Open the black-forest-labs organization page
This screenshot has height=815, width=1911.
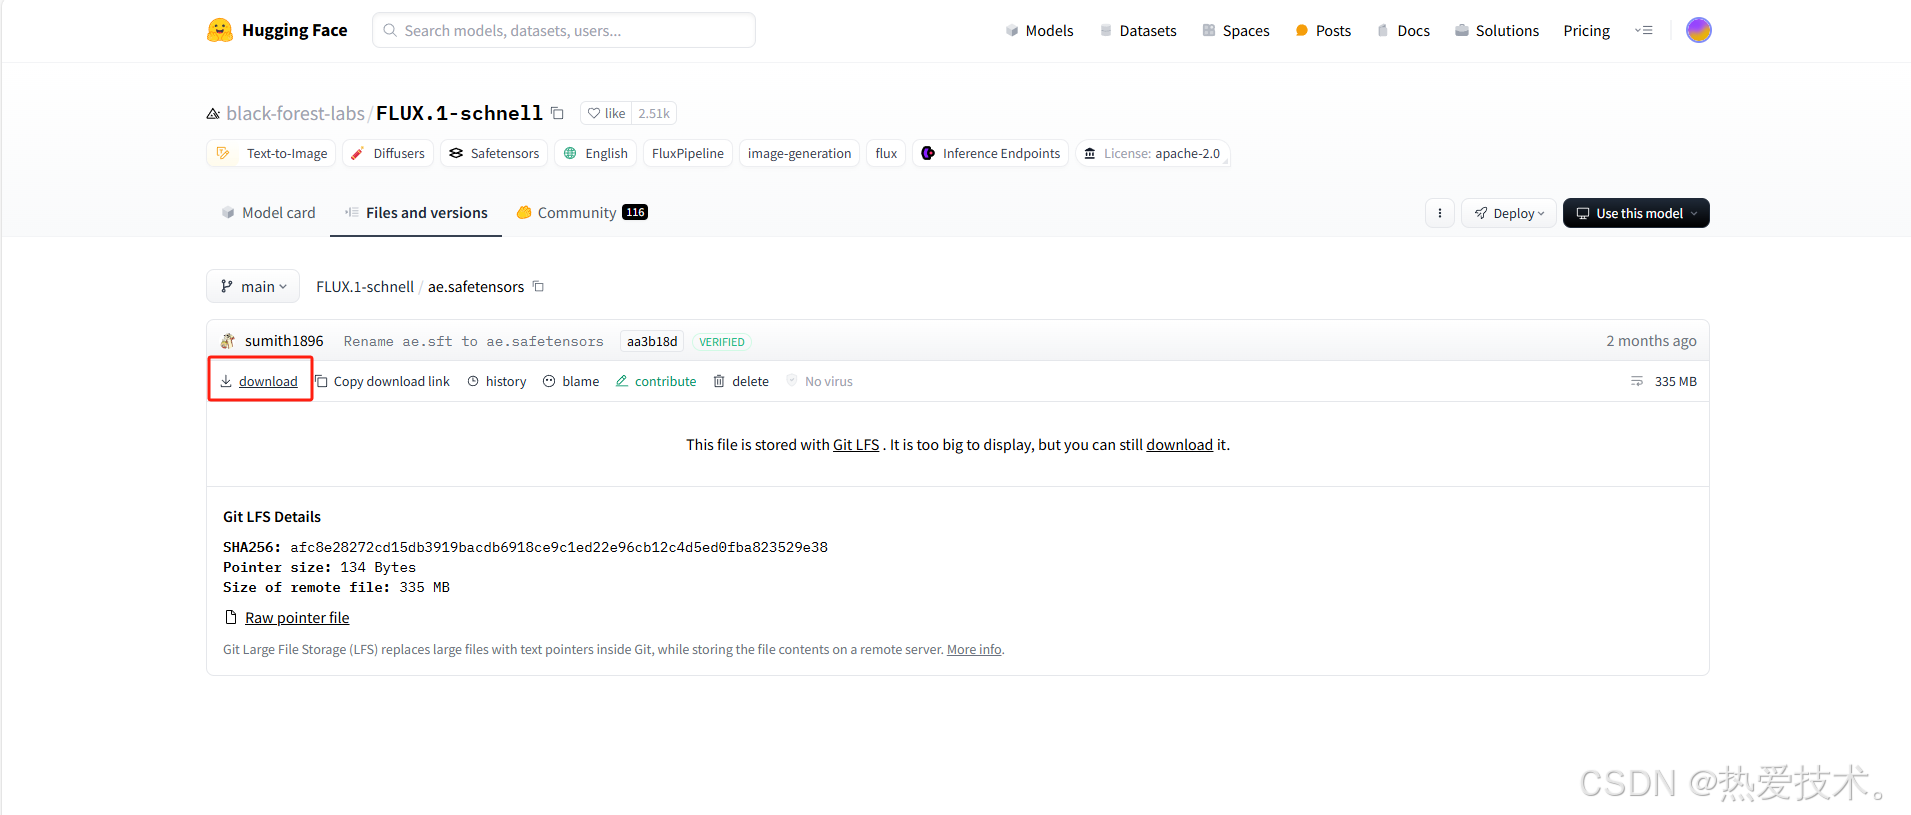tap(295, 113)
